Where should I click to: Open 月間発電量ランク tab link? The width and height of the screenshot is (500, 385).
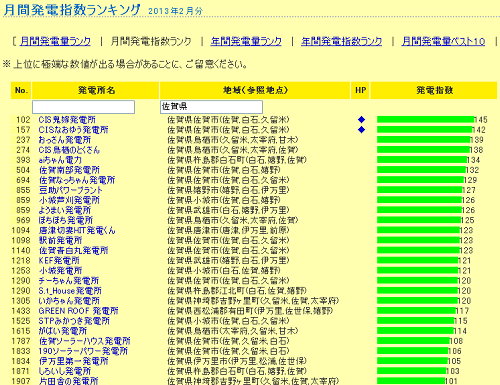pos(55,41)
